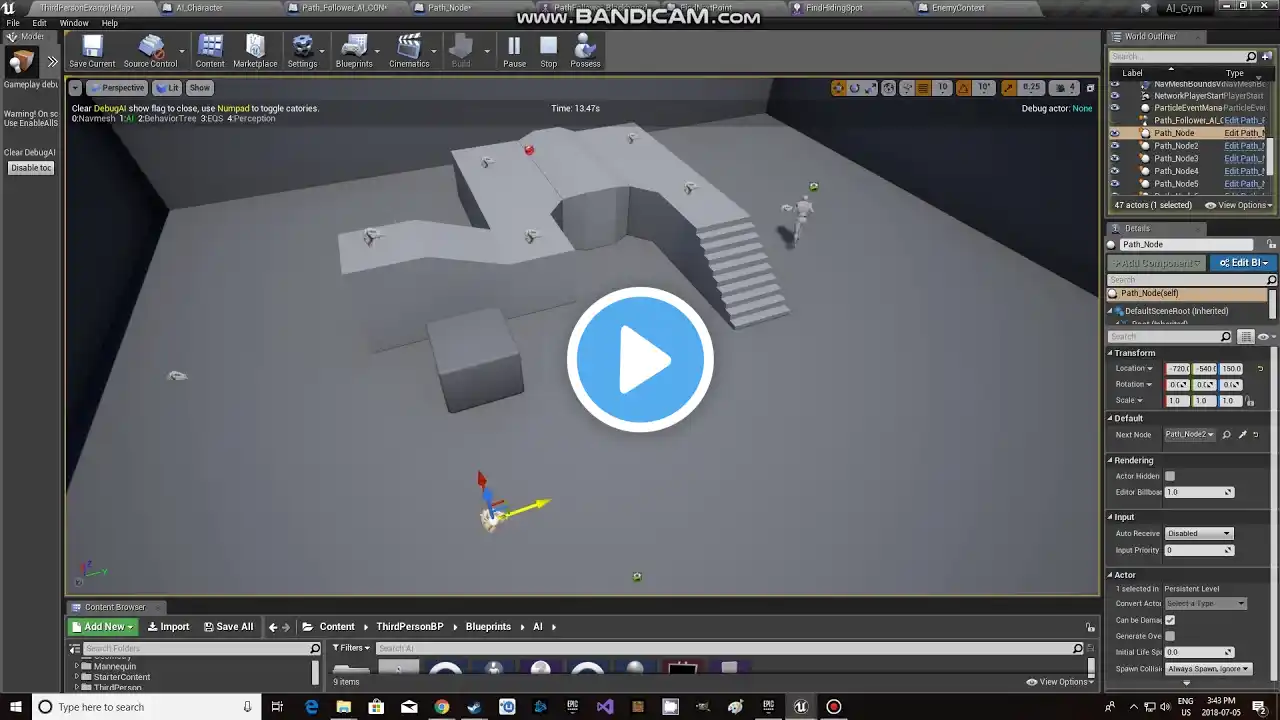Toggle grid snapping in the viewport toolbar
The height and width of the screenshot is (720, 1280).
click(x=924, y=88)
